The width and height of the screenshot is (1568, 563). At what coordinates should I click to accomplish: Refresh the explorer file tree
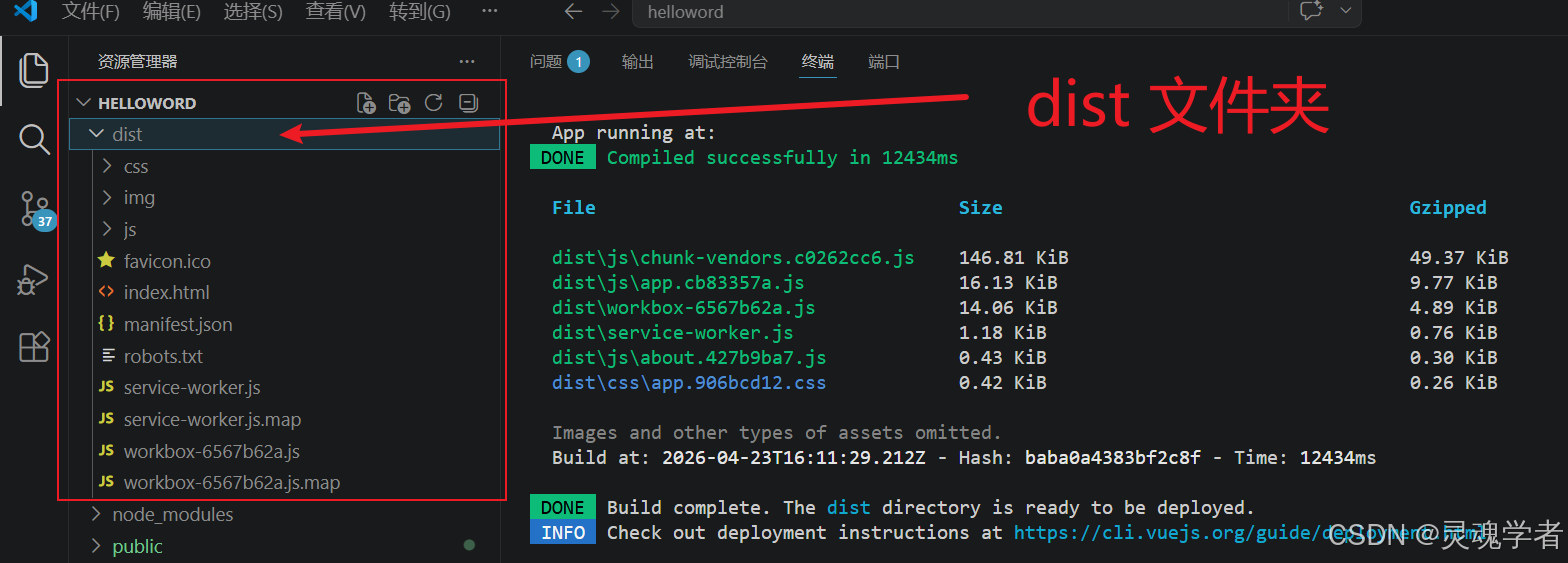pos(433,102)
